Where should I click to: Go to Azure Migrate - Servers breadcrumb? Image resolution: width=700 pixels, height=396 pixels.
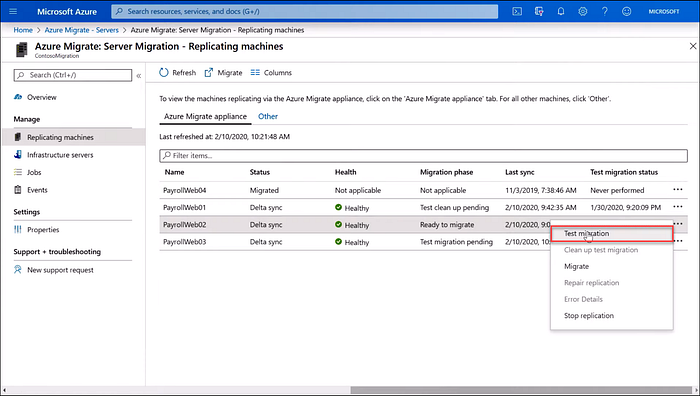[x=82, y=30]
